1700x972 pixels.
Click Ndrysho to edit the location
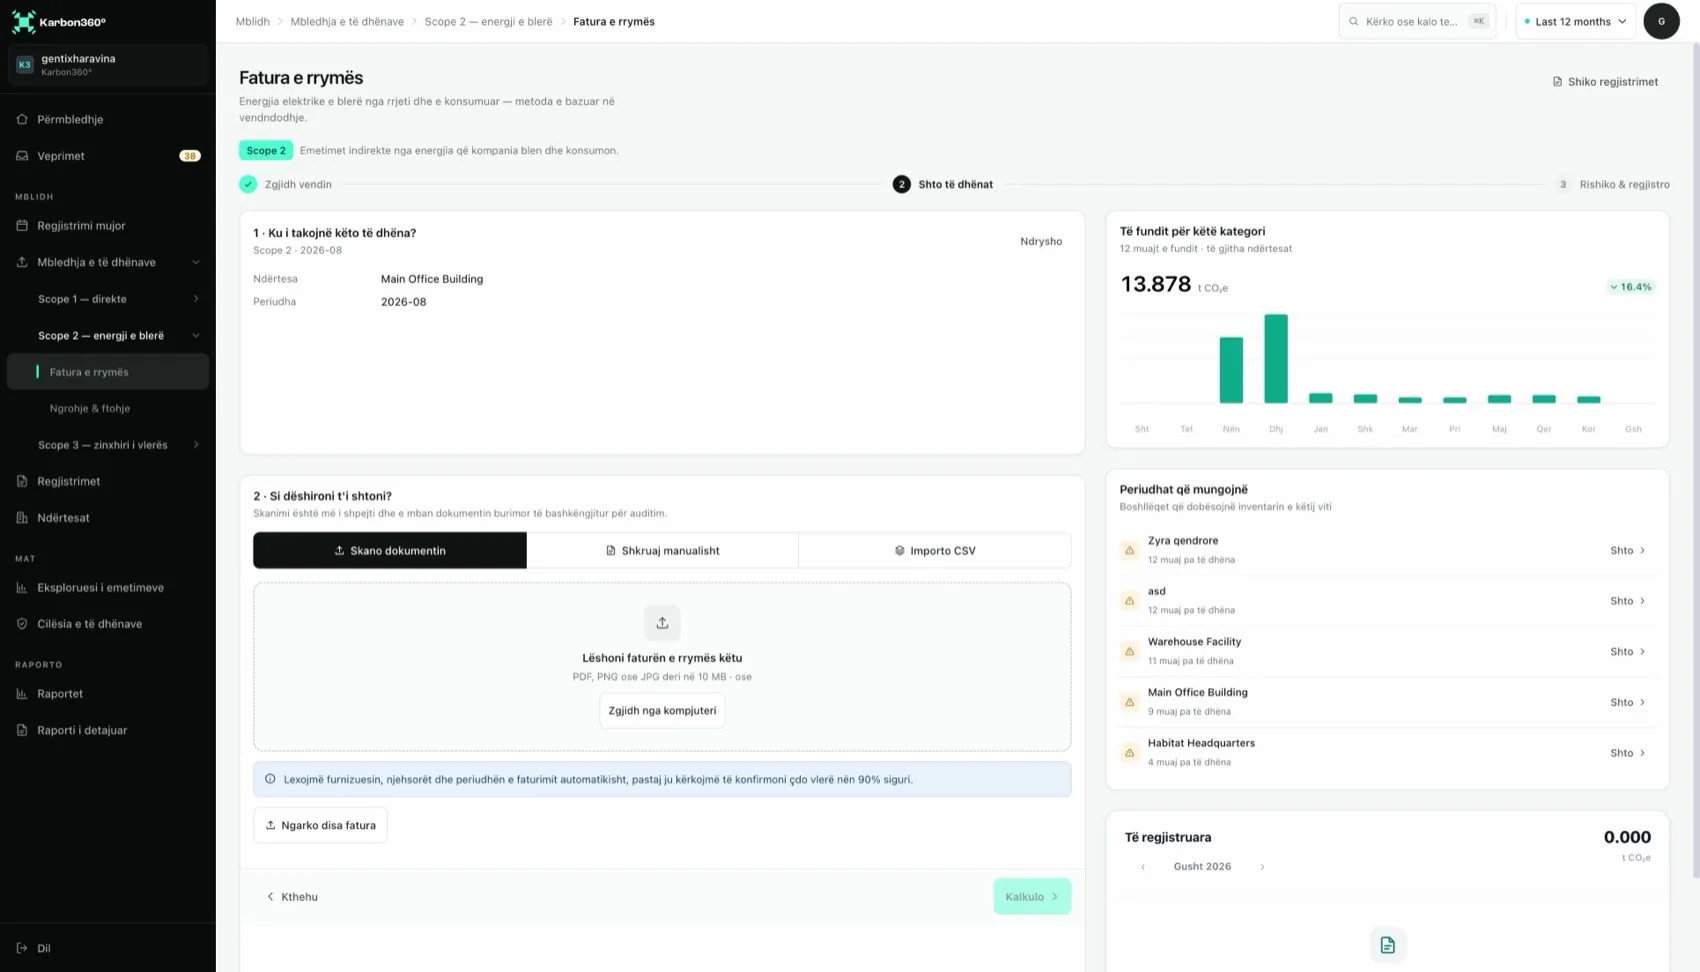pyautogui.click(x=1041, y=241)
